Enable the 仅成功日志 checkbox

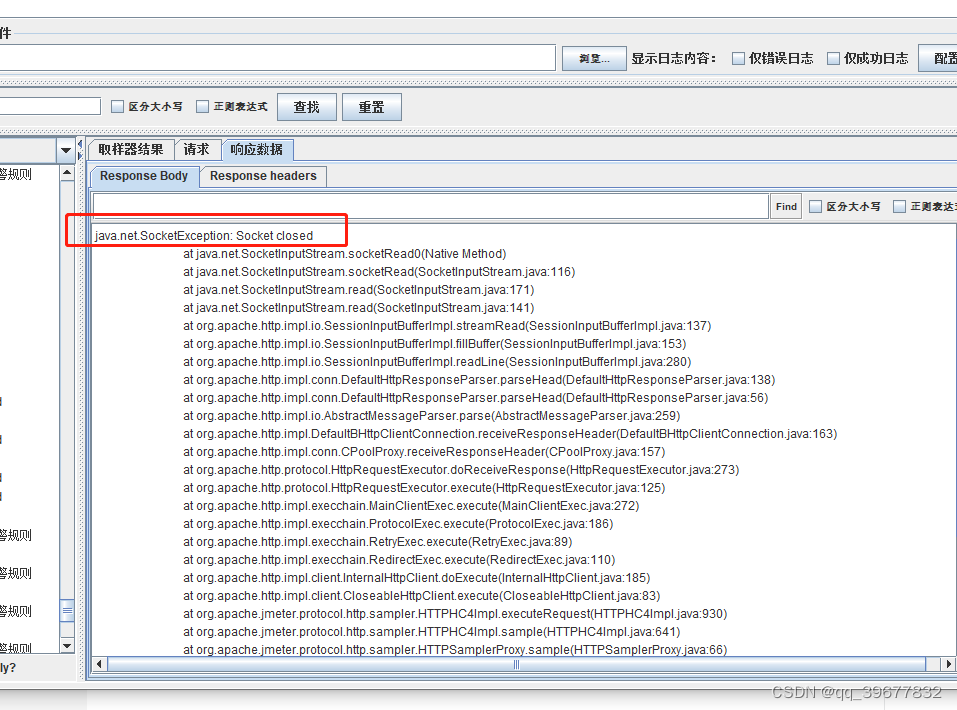pyautogui.click(x=833, y=59)
